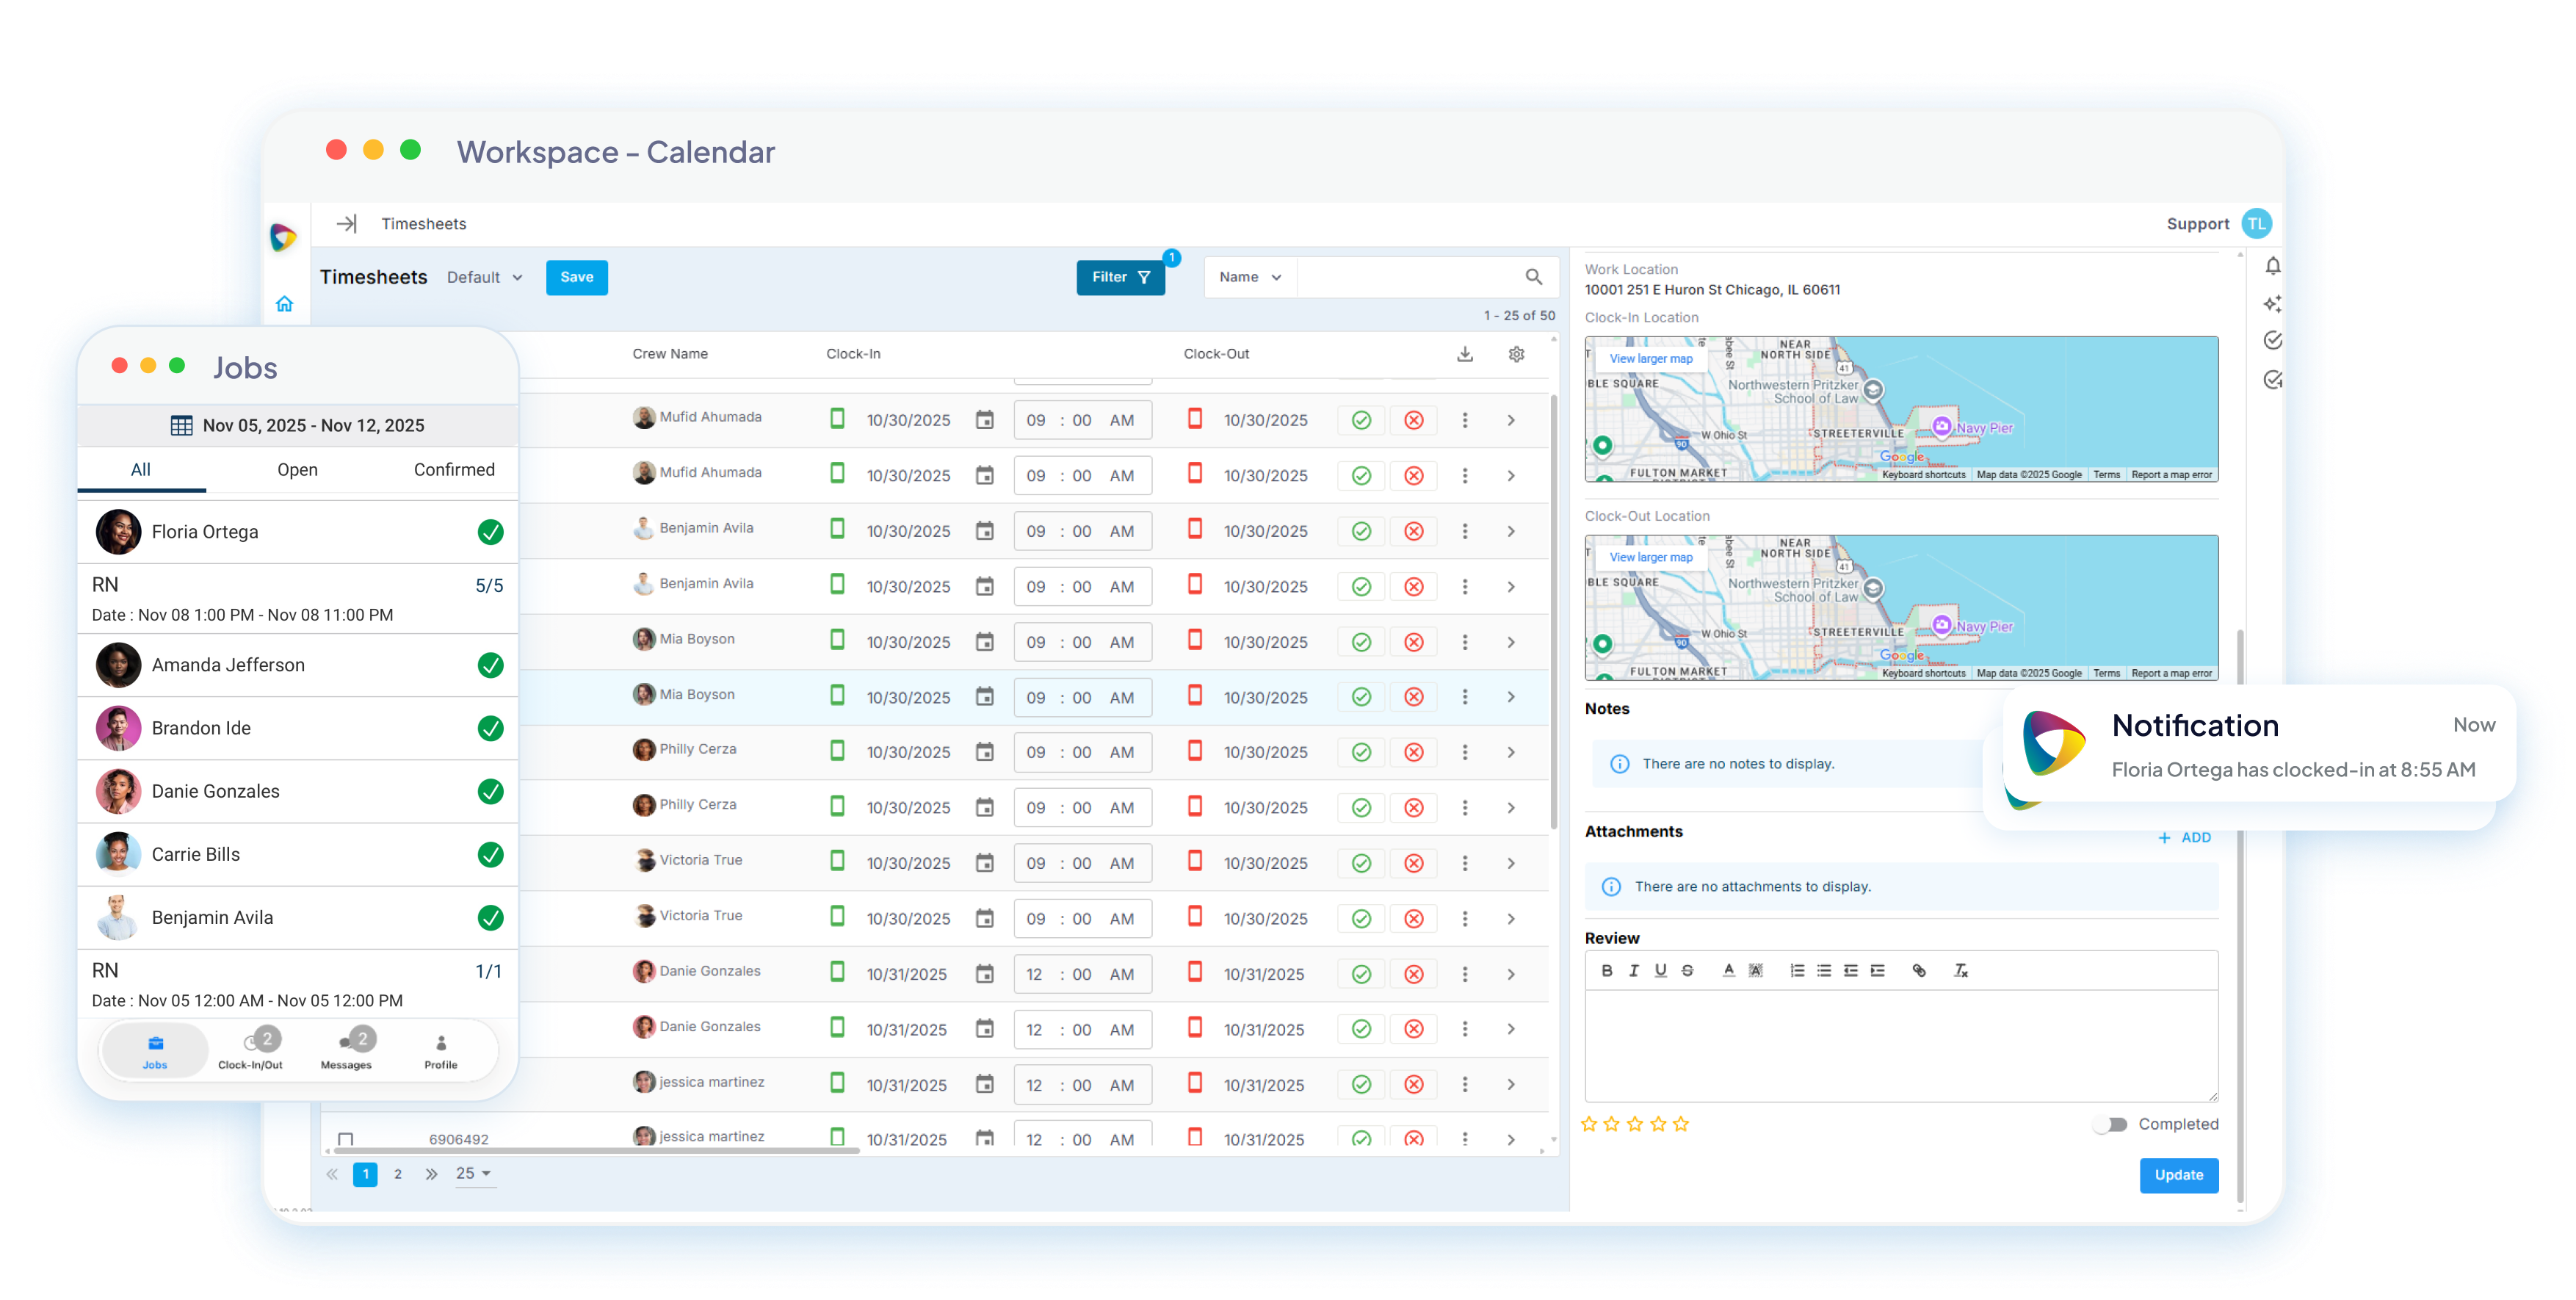Go to page 2 of timesheets
This screenshot has width=2576, height=1300.
(x=398, y=1174)
